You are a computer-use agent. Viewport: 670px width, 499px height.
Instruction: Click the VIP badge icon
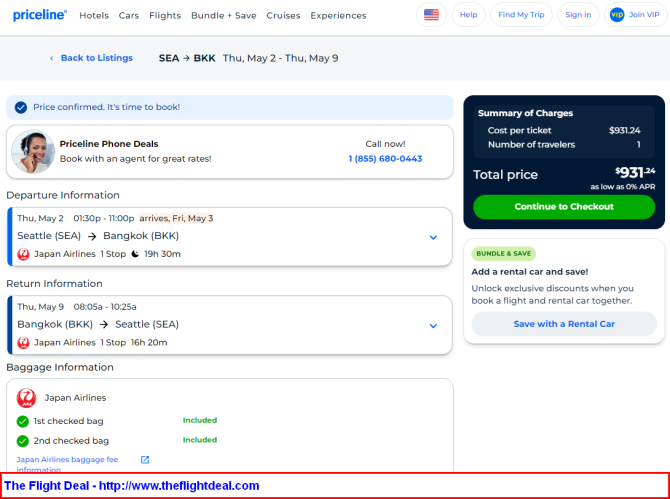click(617, 15)
